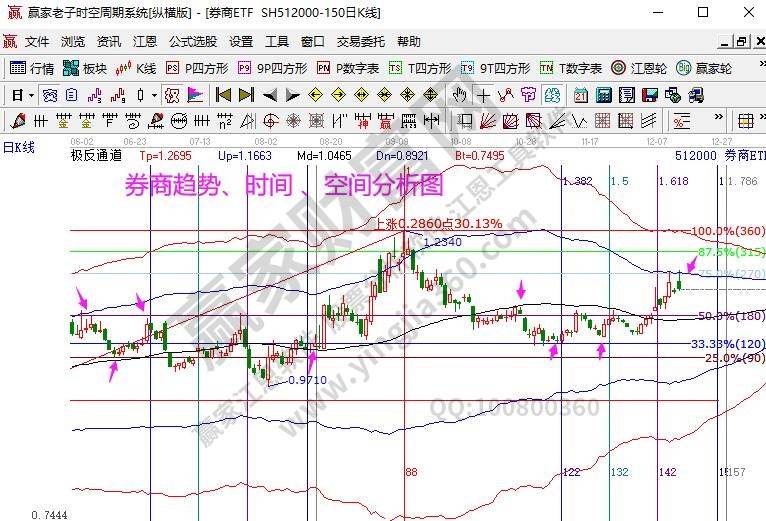Image resolution: width=766 pixels, height=521 pixels.
Task: Select the hand pan tool
Action: click(459, 95)
